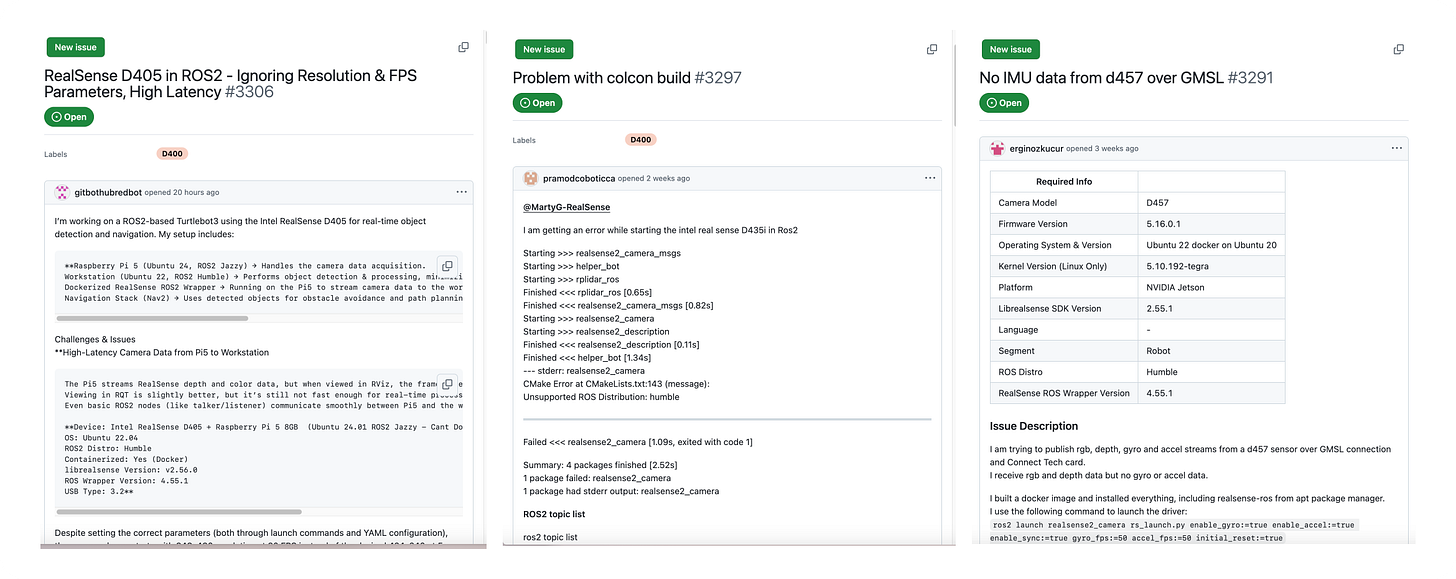Open the options menu on pramodcoboticca's comment
The height and width of the screenshot is (579, 1456).
[x=931, y=178]
